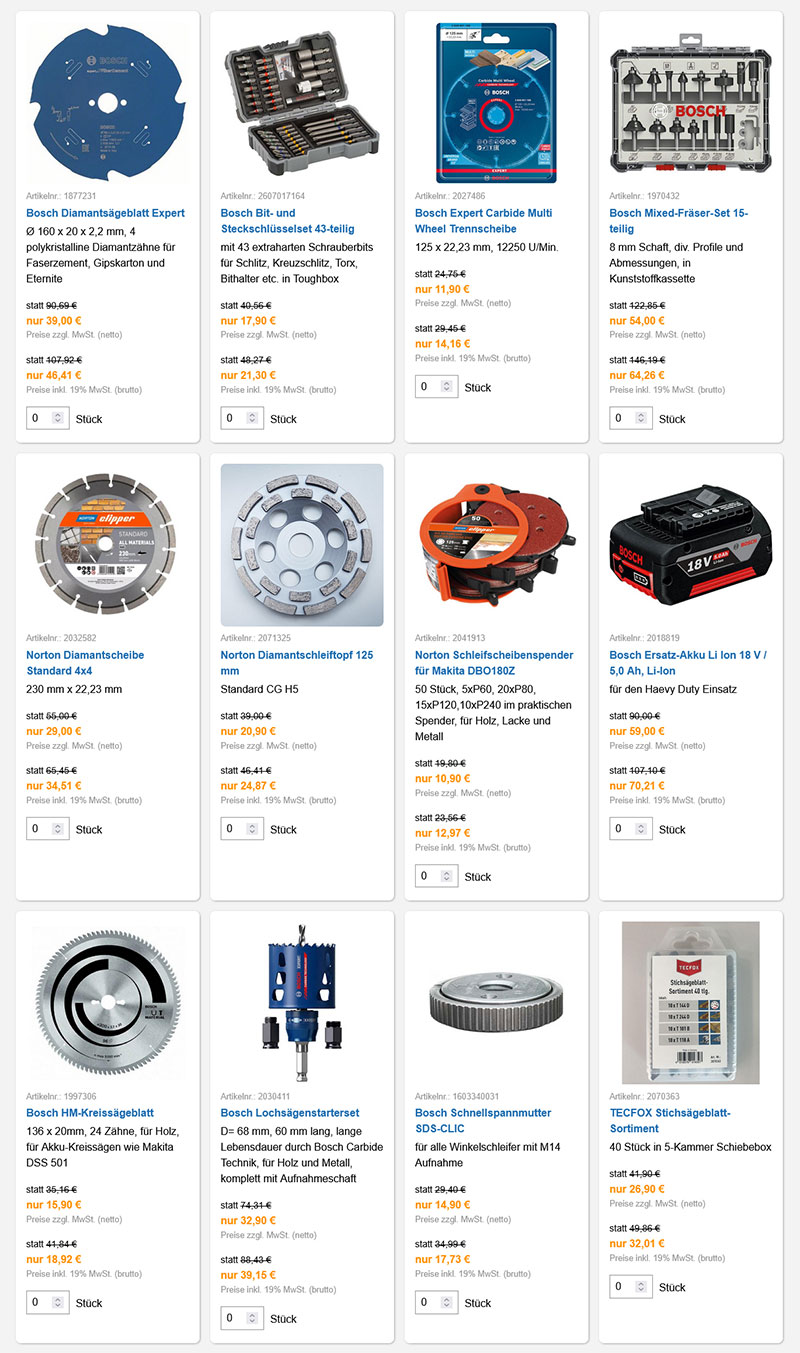800x1353 pixels.
Task: Open the TECFOX Stichsägeblatt box photo
Action: (691, 1003)
